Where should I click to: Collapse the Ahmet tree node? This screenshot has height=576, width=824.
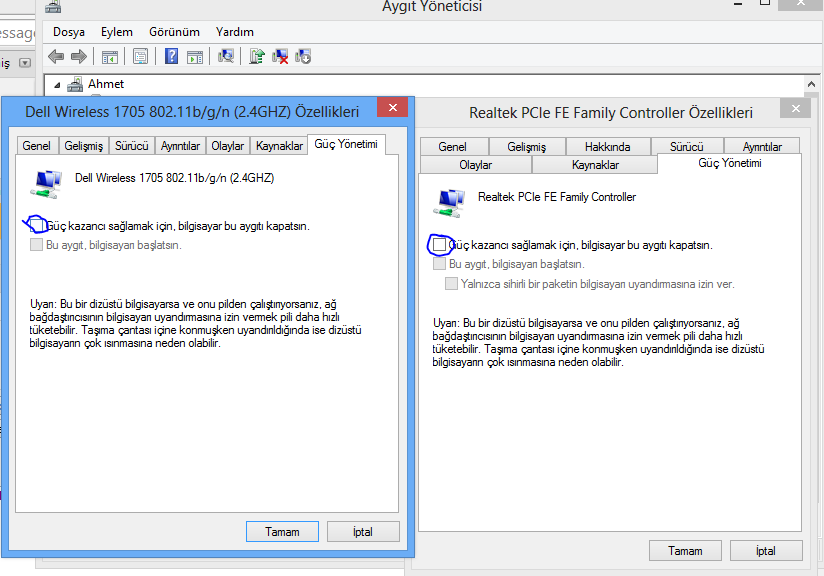[57, 85]
